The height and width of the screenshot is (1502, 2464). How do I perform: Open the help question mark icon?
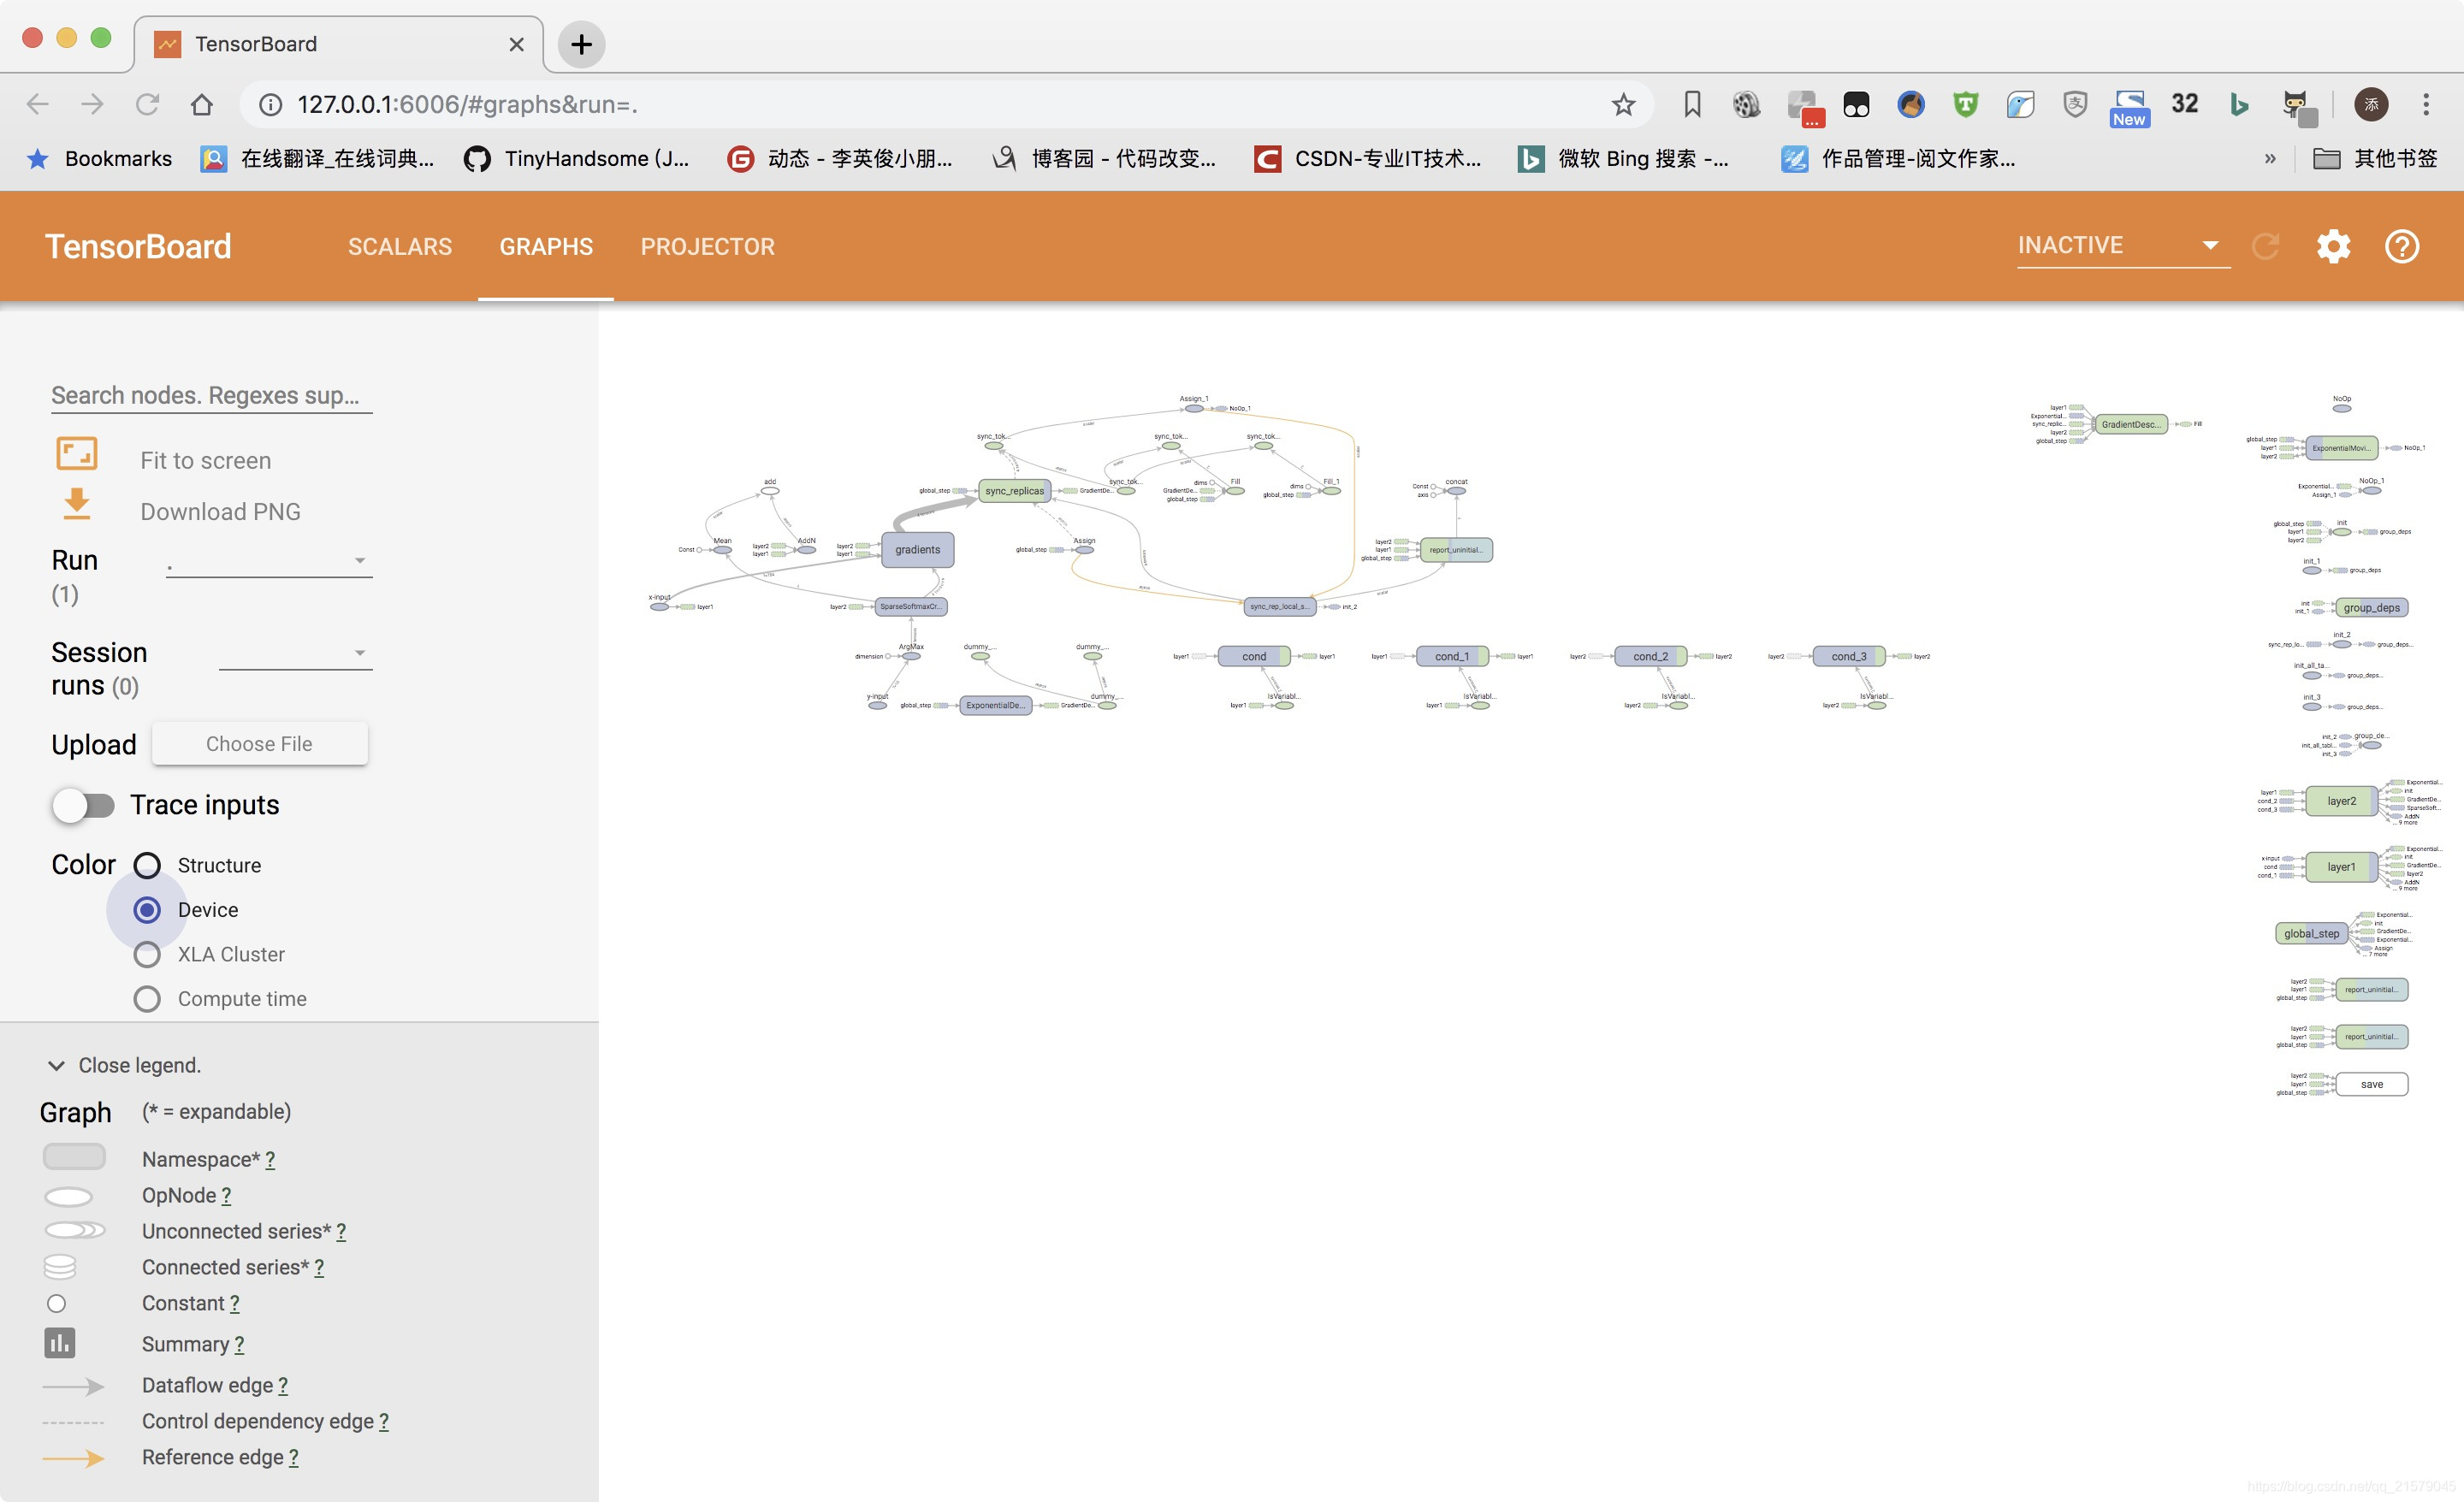coord(2401,247)
